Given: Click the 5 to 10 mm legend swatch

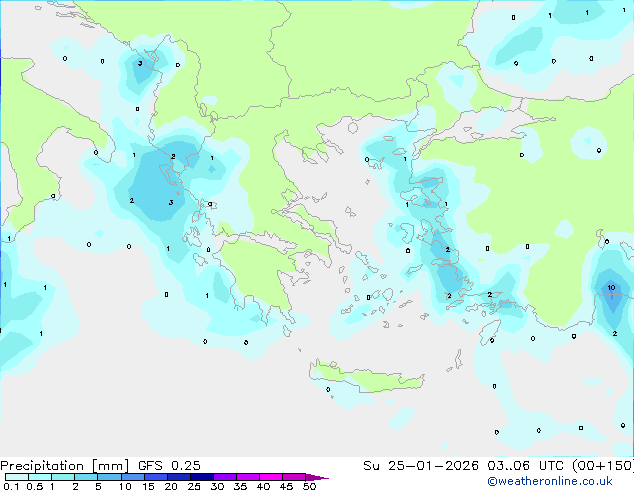Looking at the screenshot, I should point(109,477).
